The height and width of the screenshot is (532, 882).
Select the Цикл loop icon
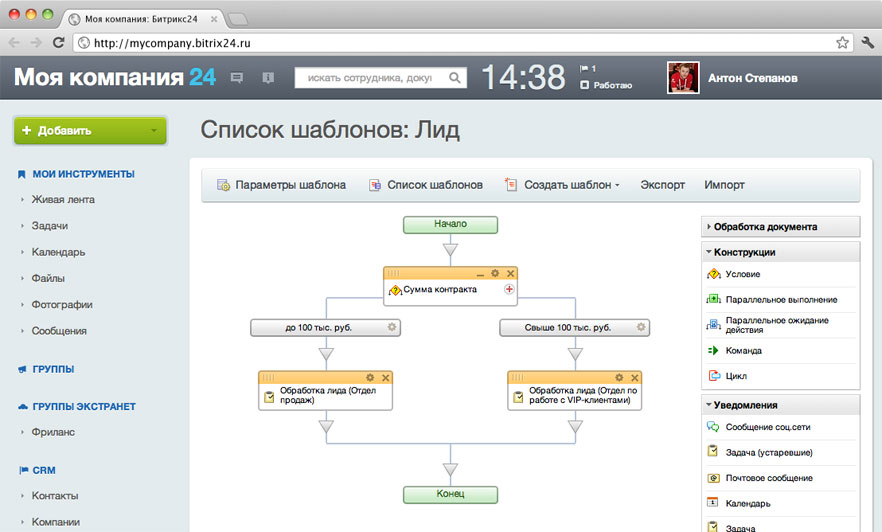pos(714,375)
